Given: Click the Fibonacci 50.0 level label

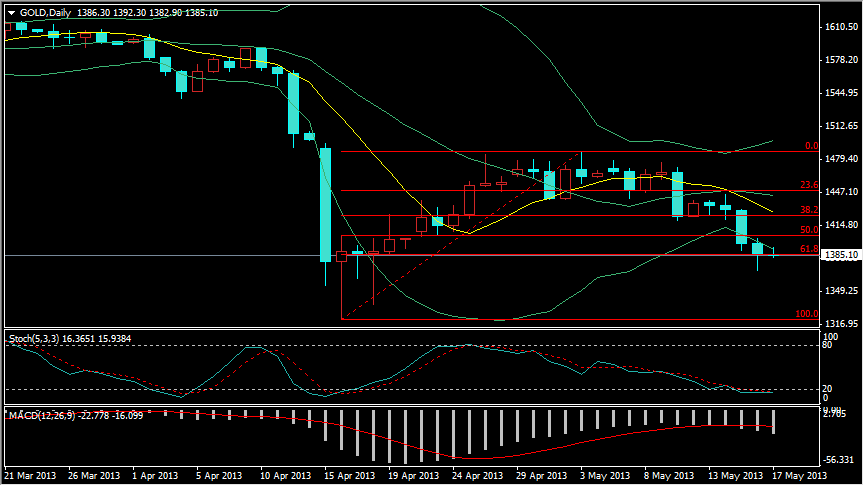Looking at the screenshot, I should click(809, 230).
